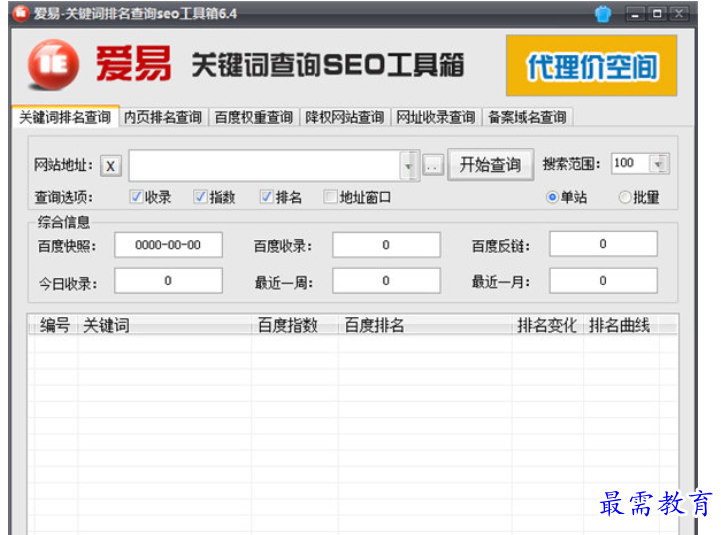Screen dimensions: 721x535
Task: Click the 百度快照 date field
Action: [x=168, y=245]
